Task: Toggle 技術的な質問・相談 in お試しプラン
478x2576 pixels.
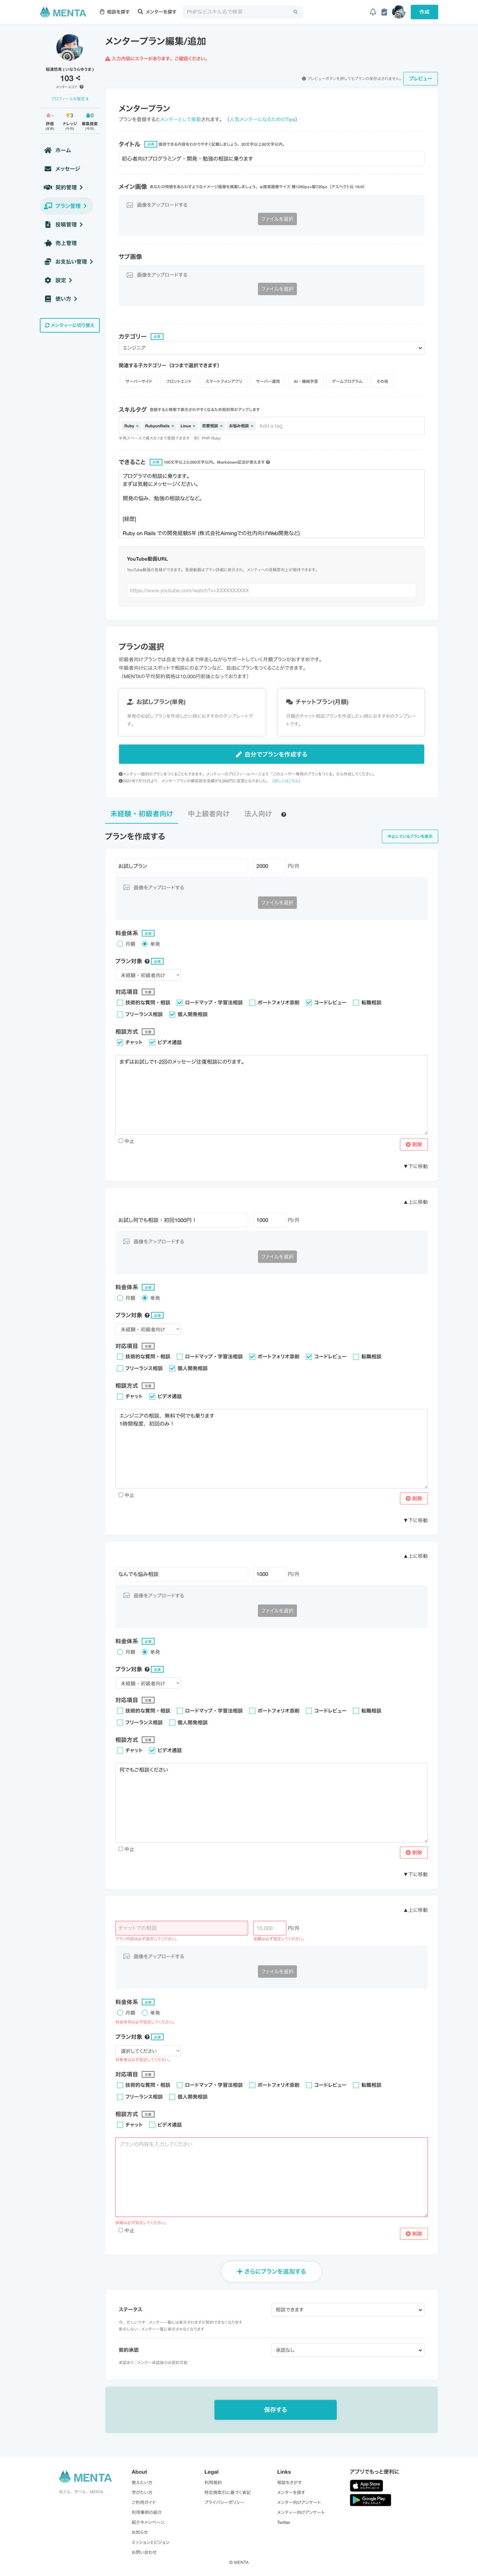Action: point(120,1002)
